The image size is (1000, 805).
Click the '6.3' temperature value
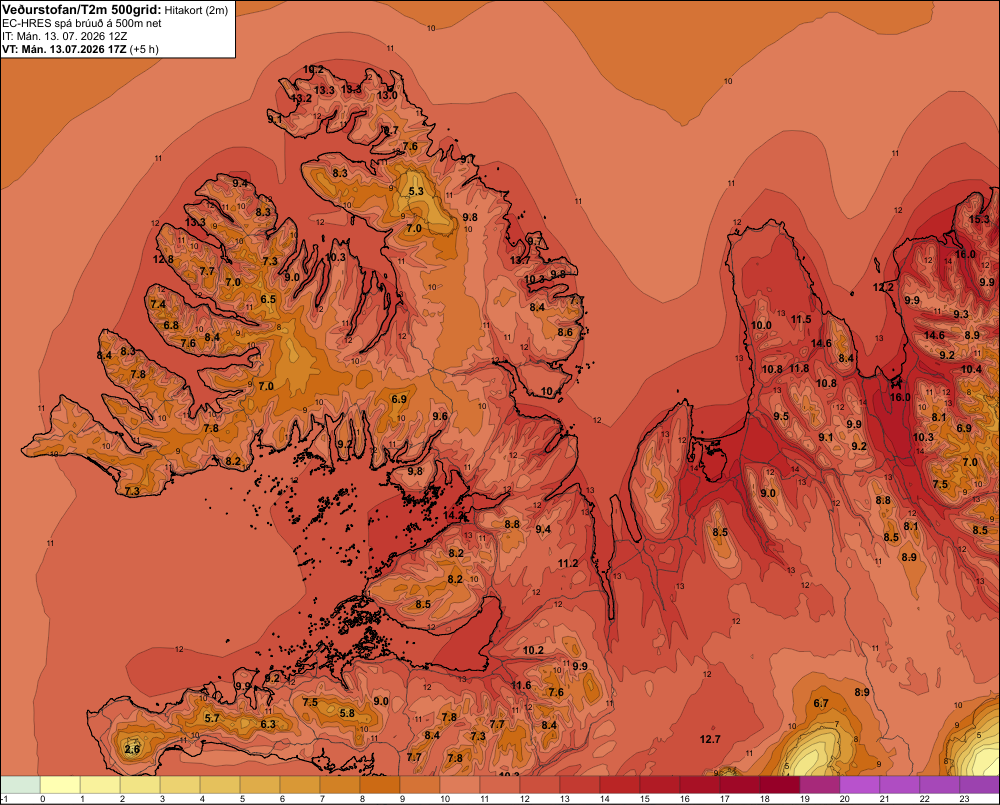coord(268,724)
